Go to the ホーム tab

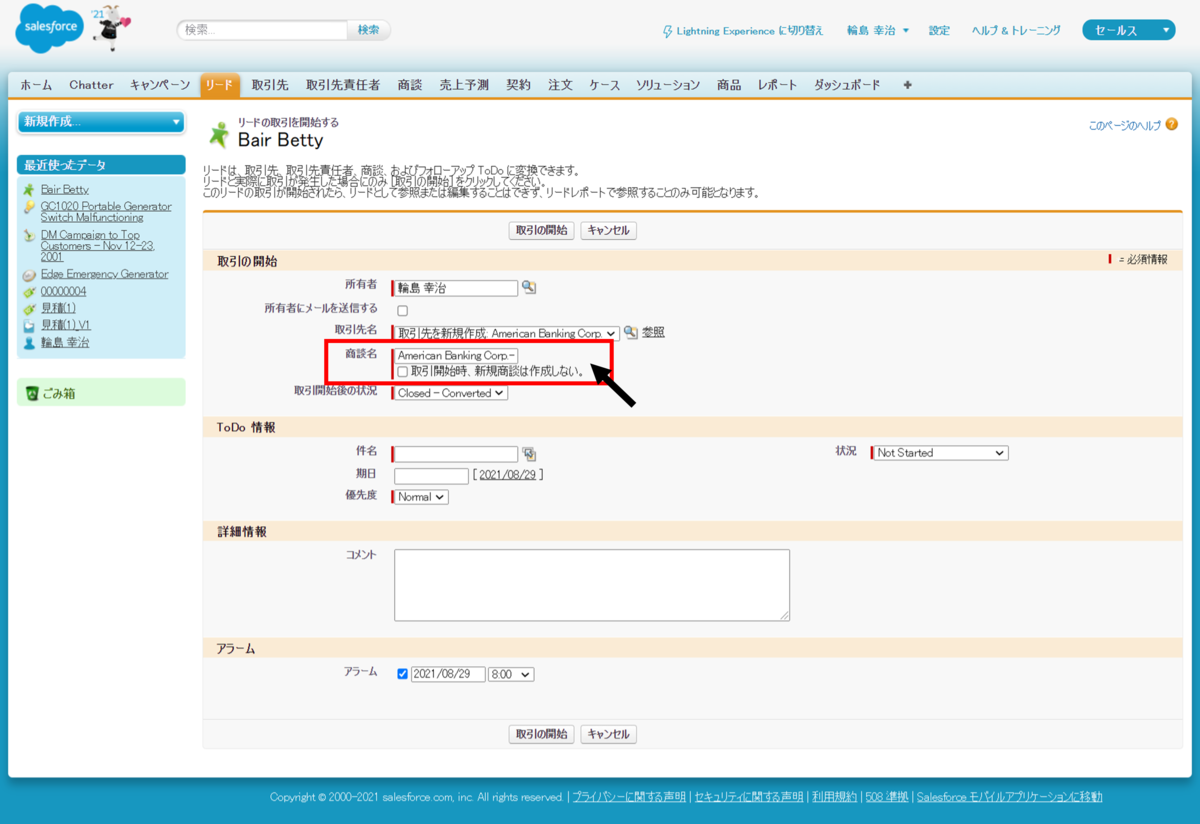click(36, 85)
